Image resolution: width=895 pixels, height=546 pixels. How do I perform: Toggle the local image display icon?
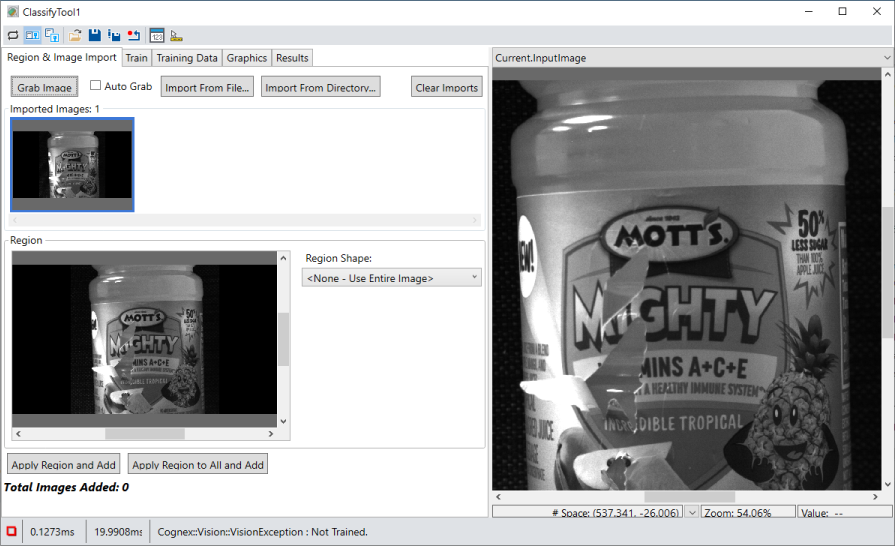coord(32,35)
